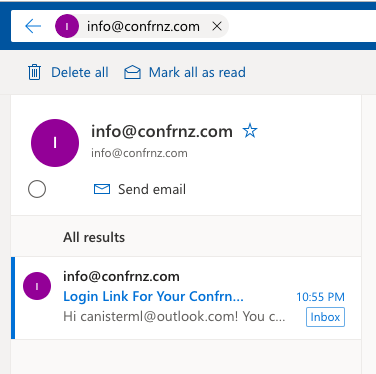This screenshot has height=374, width=376.
Task: Select the contact card circle checkbox
Action: (x=37, y=189)
